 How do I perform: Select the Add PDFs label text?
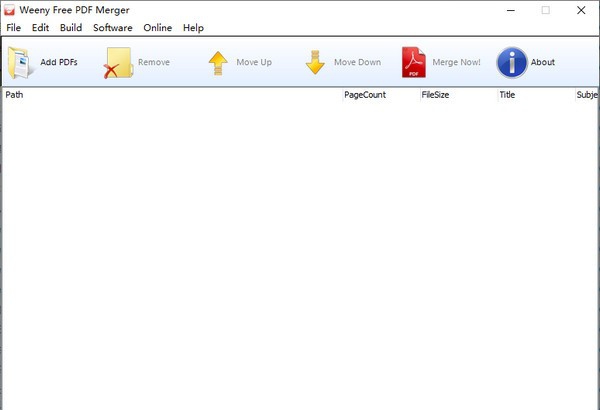tap(59, 62)
